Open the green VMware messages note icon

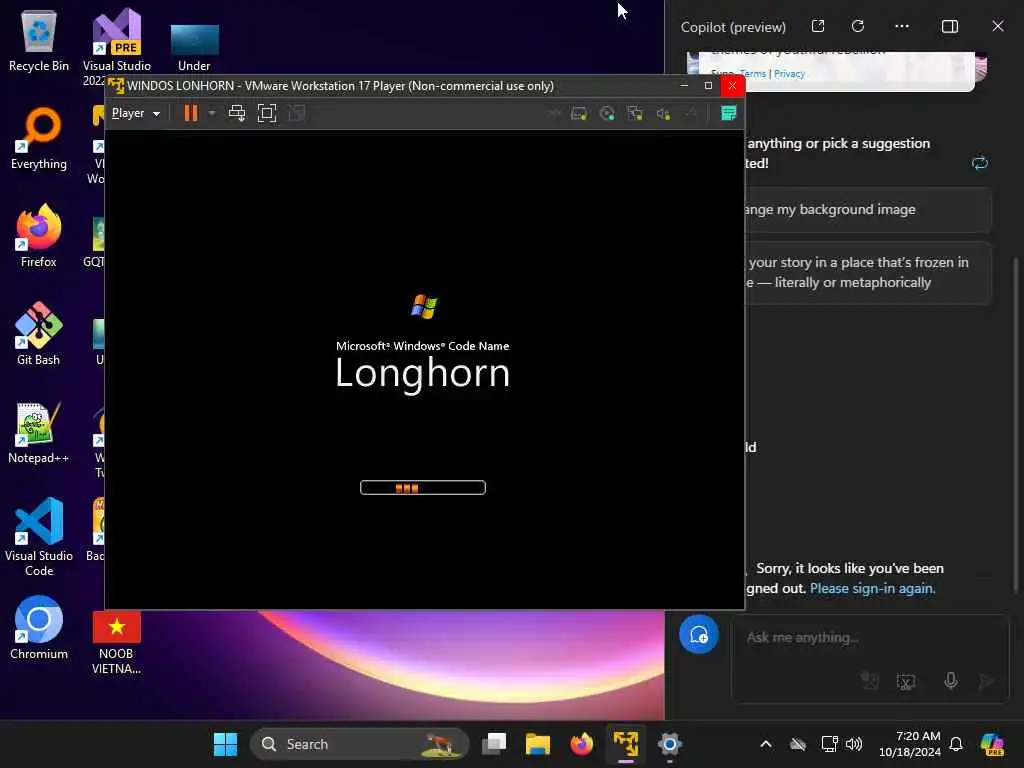[728, 113]
